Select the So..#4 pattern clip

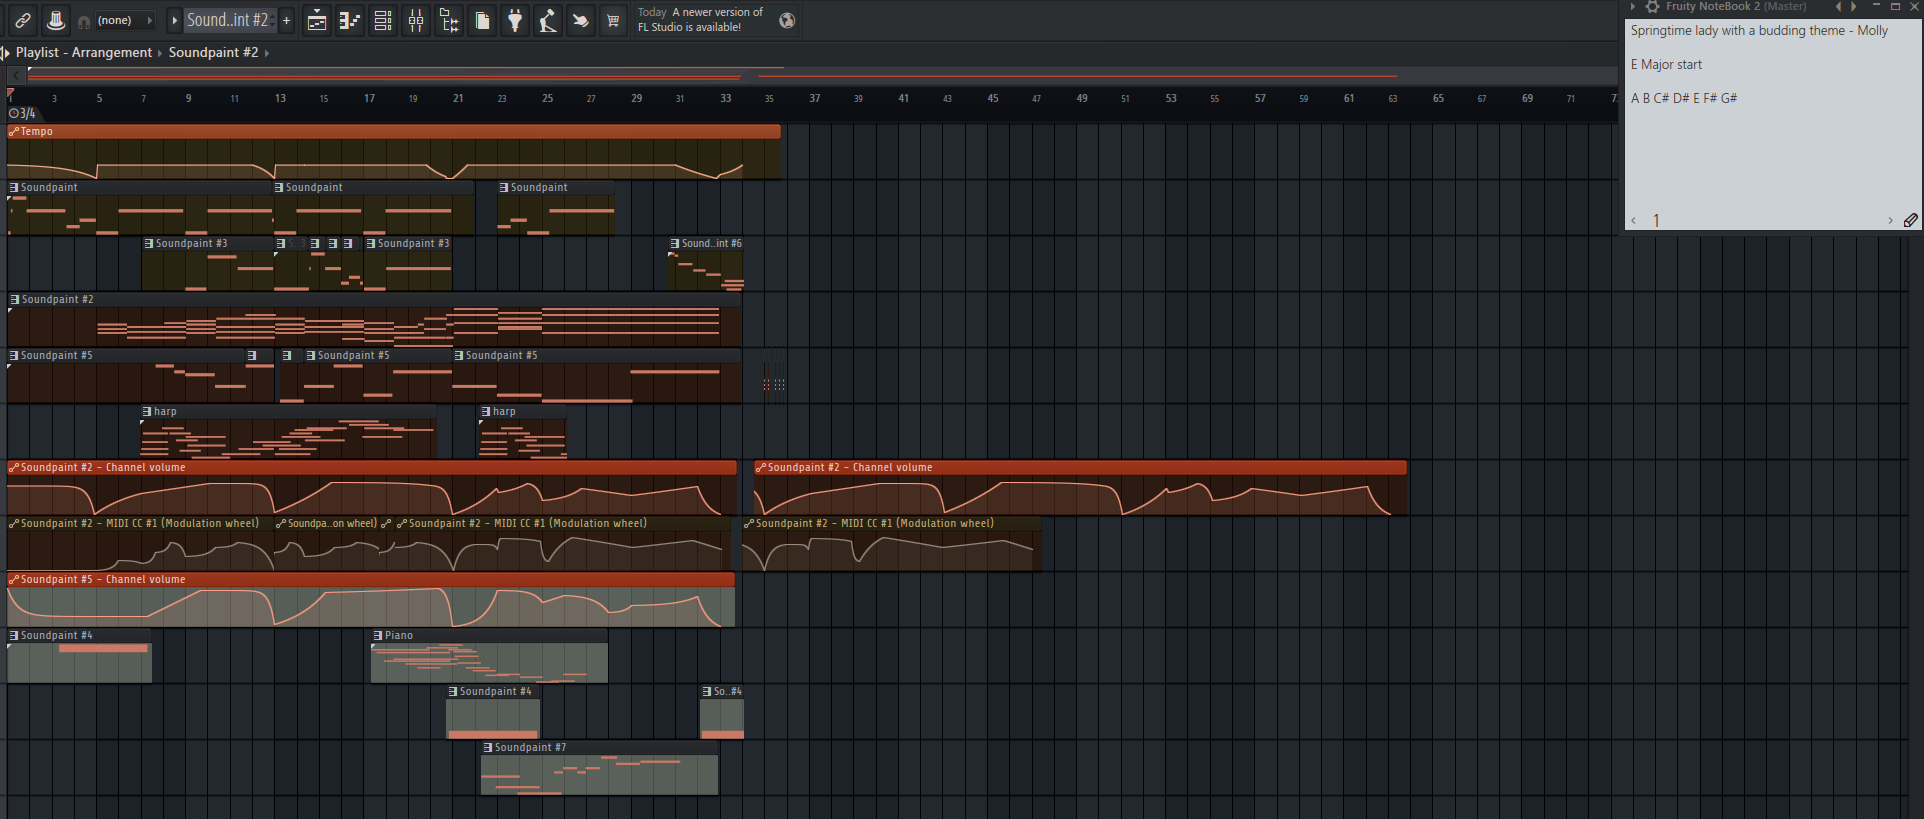pyautogui.click(x=722, y=712)
